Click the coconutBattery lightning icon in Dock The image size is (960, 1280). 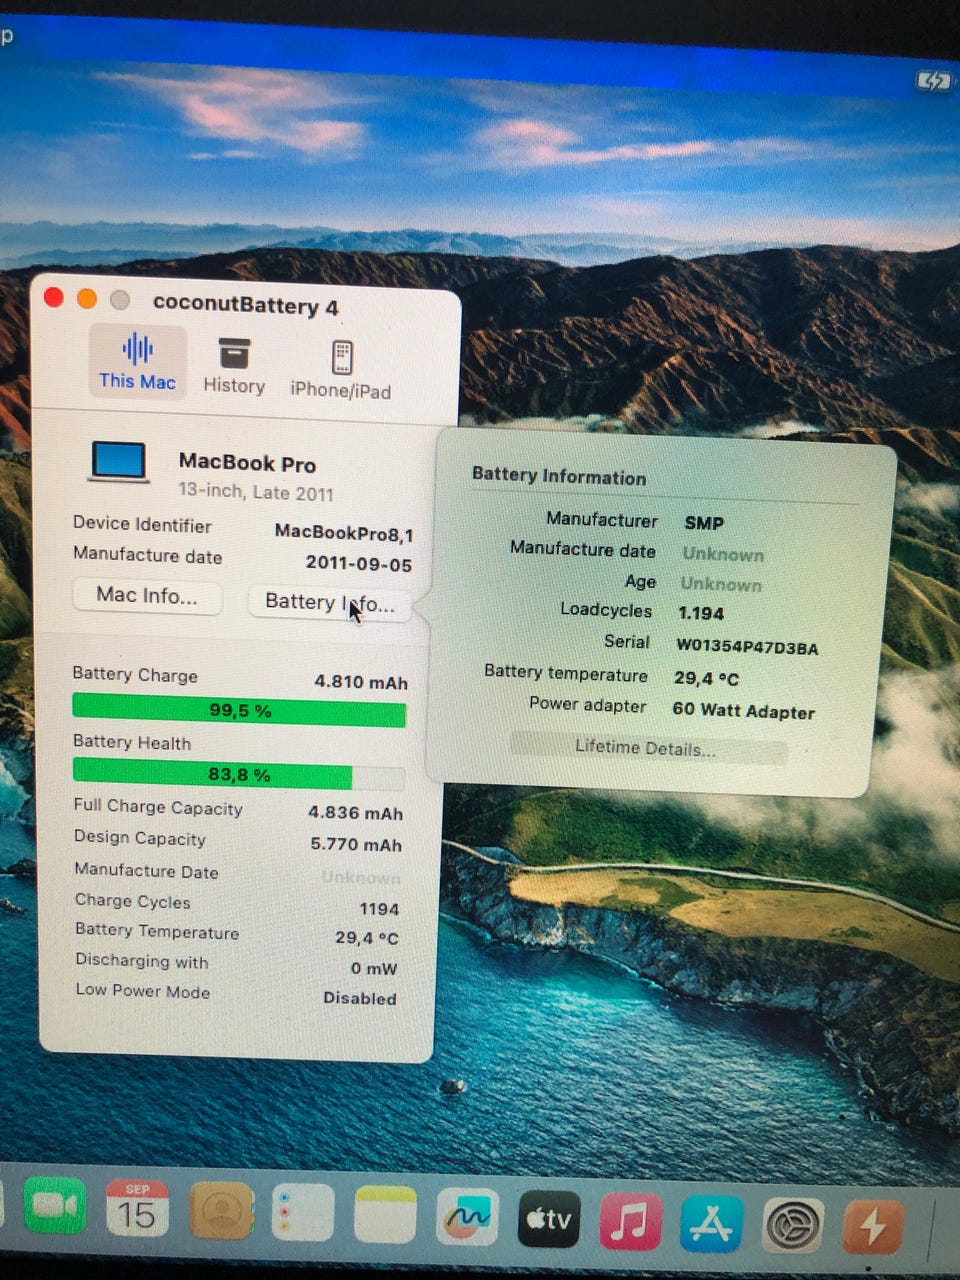point(873,1226)
